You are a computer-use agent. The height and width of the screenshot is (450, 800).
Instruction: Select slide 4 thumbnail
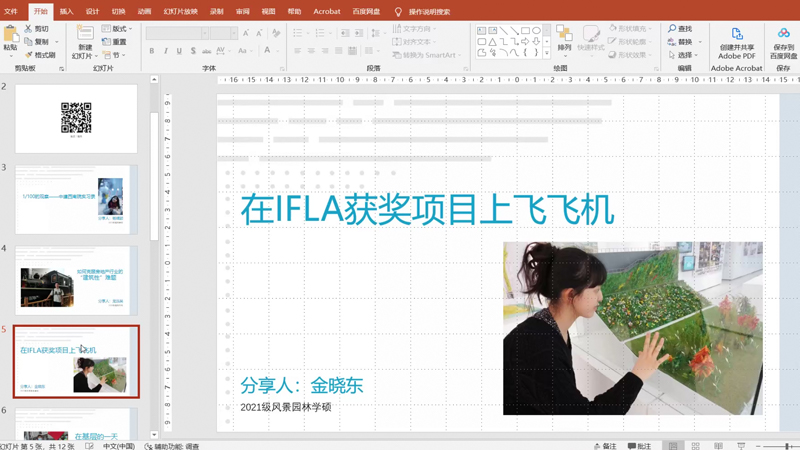pyautogui.click(x=76, y=281)
